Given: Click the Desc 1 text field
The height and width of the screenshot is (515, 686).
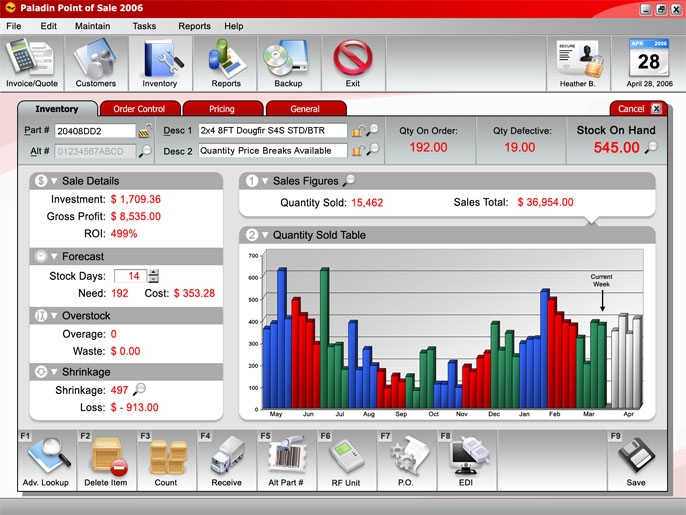Looking at the screenshot, I should tap(273, 130).
